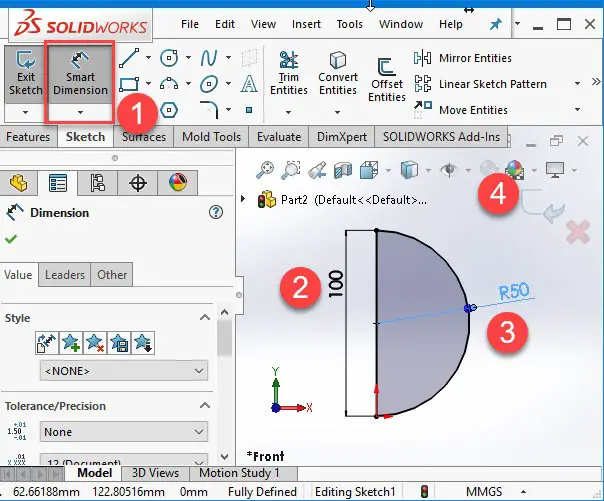Select the Circle sketch tool
The image size is (604, 501).
[169, 58]
